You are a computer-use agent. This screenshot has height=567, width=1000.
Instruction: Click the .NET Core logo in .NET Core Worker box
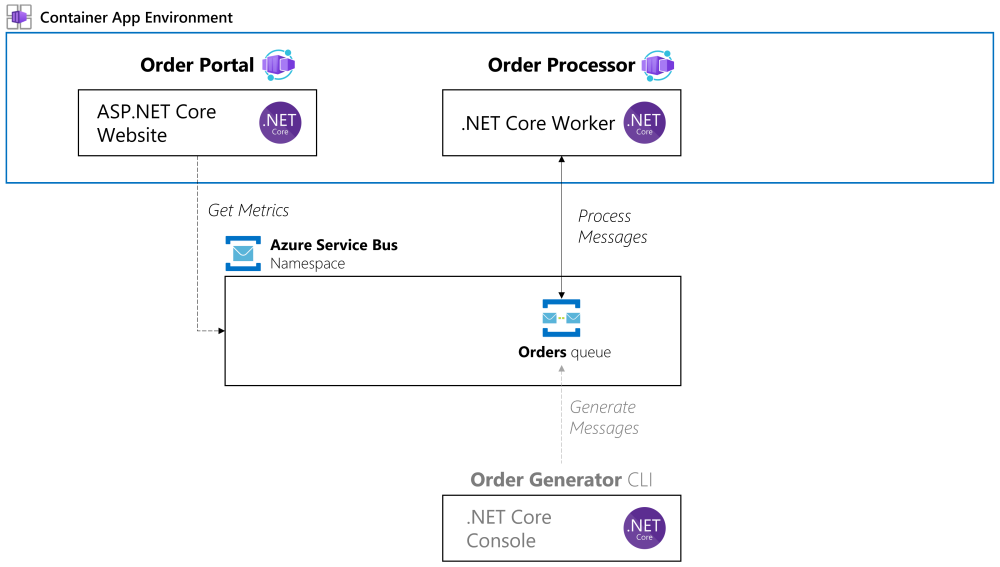click(x=644, y=122)
